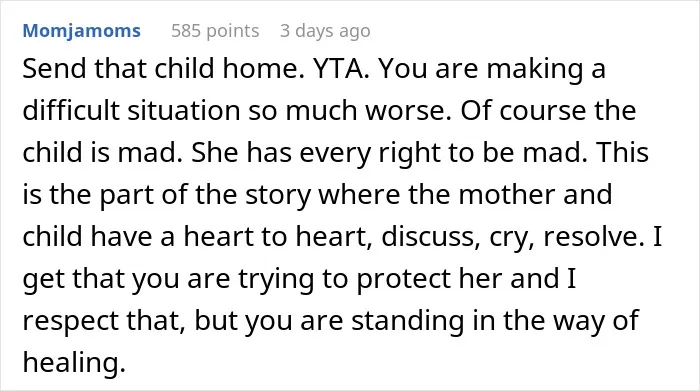The height and width of the screenshot is (391, 700).
Task: Click the phrase 'difficult situation' in the comment
Action: [x=131, y=110]
